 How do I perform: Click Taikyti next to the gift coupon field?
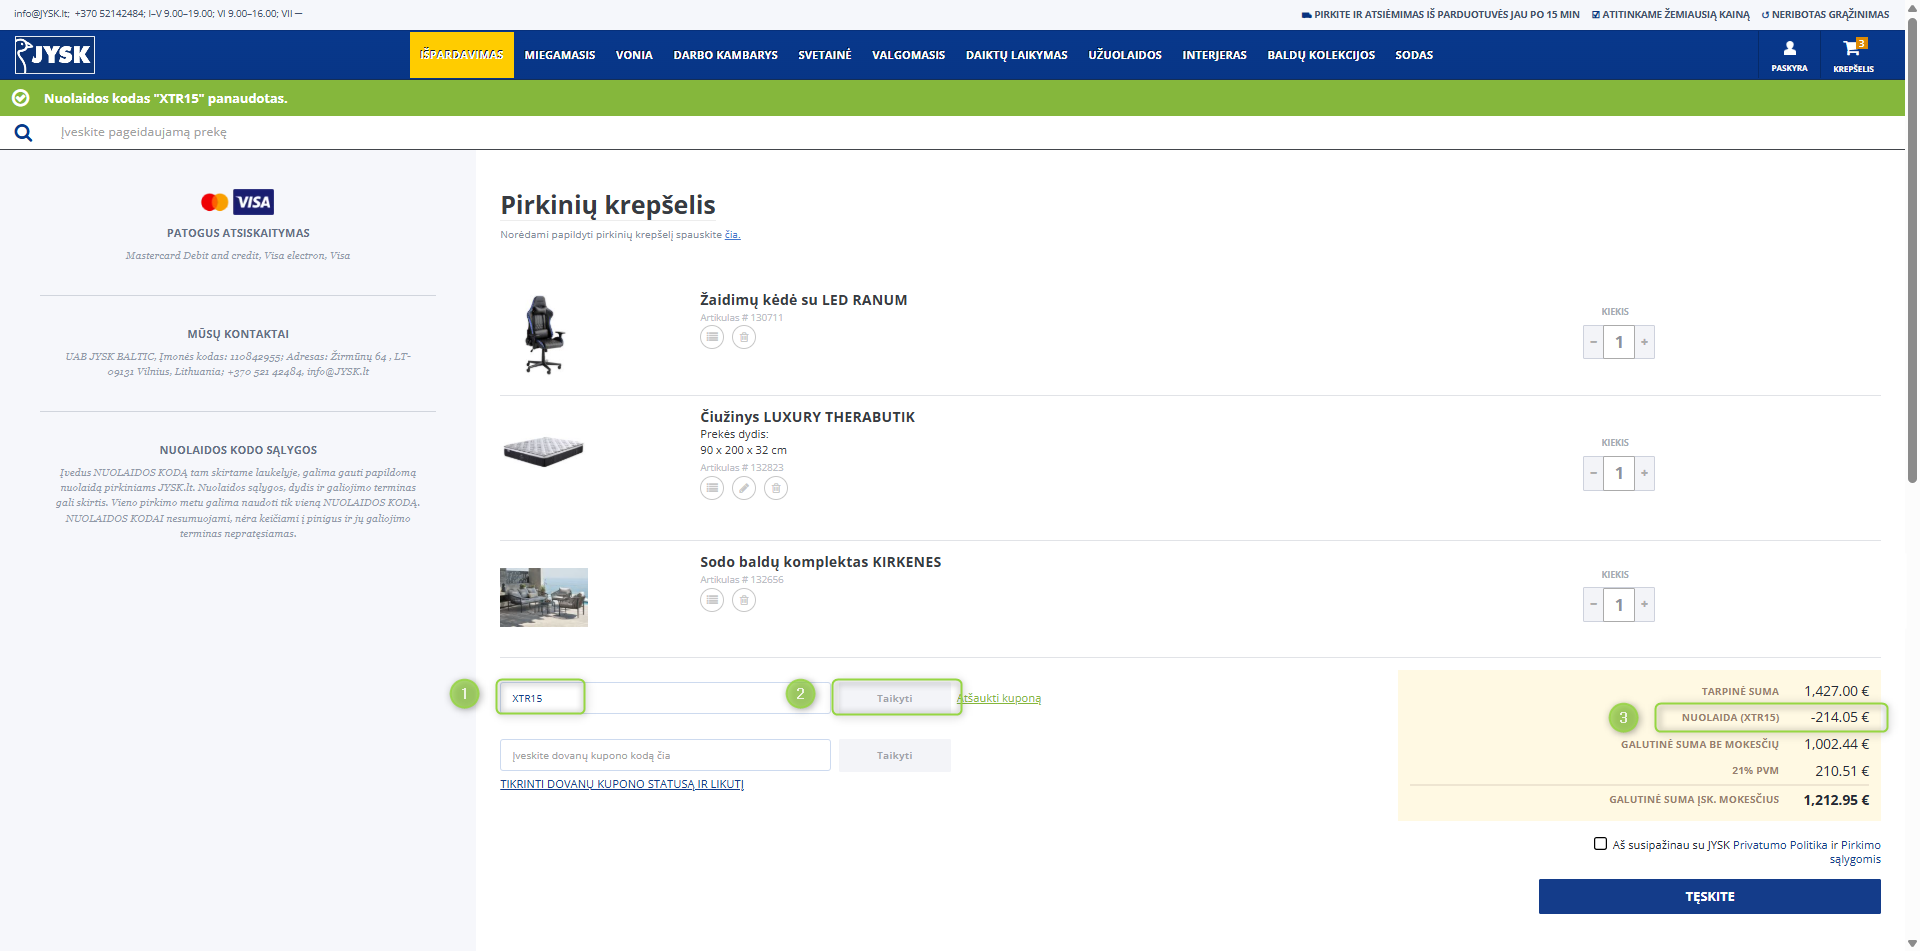[x=895, y=756]
